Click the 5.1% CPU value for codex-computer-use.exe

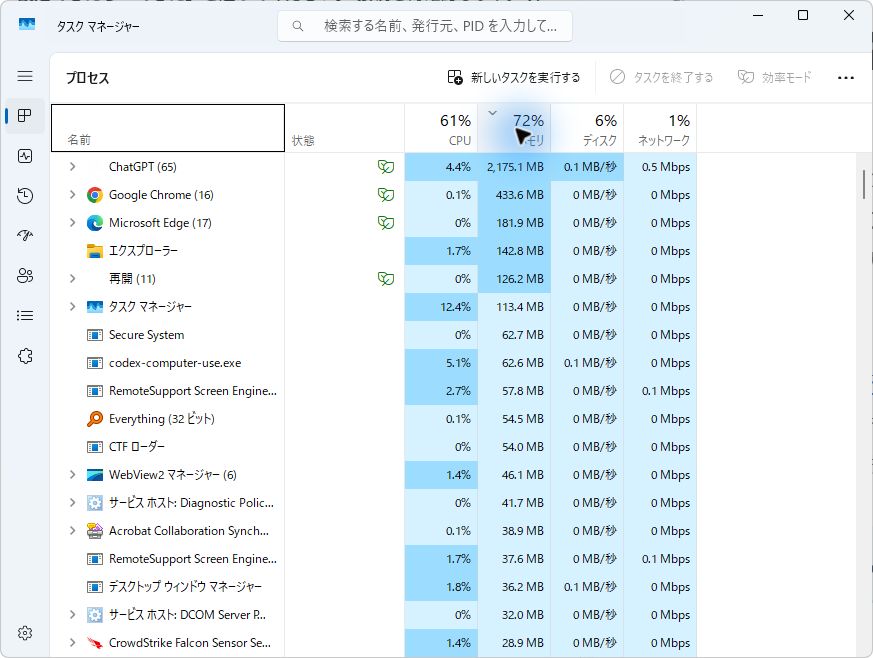tap(458, 363)
